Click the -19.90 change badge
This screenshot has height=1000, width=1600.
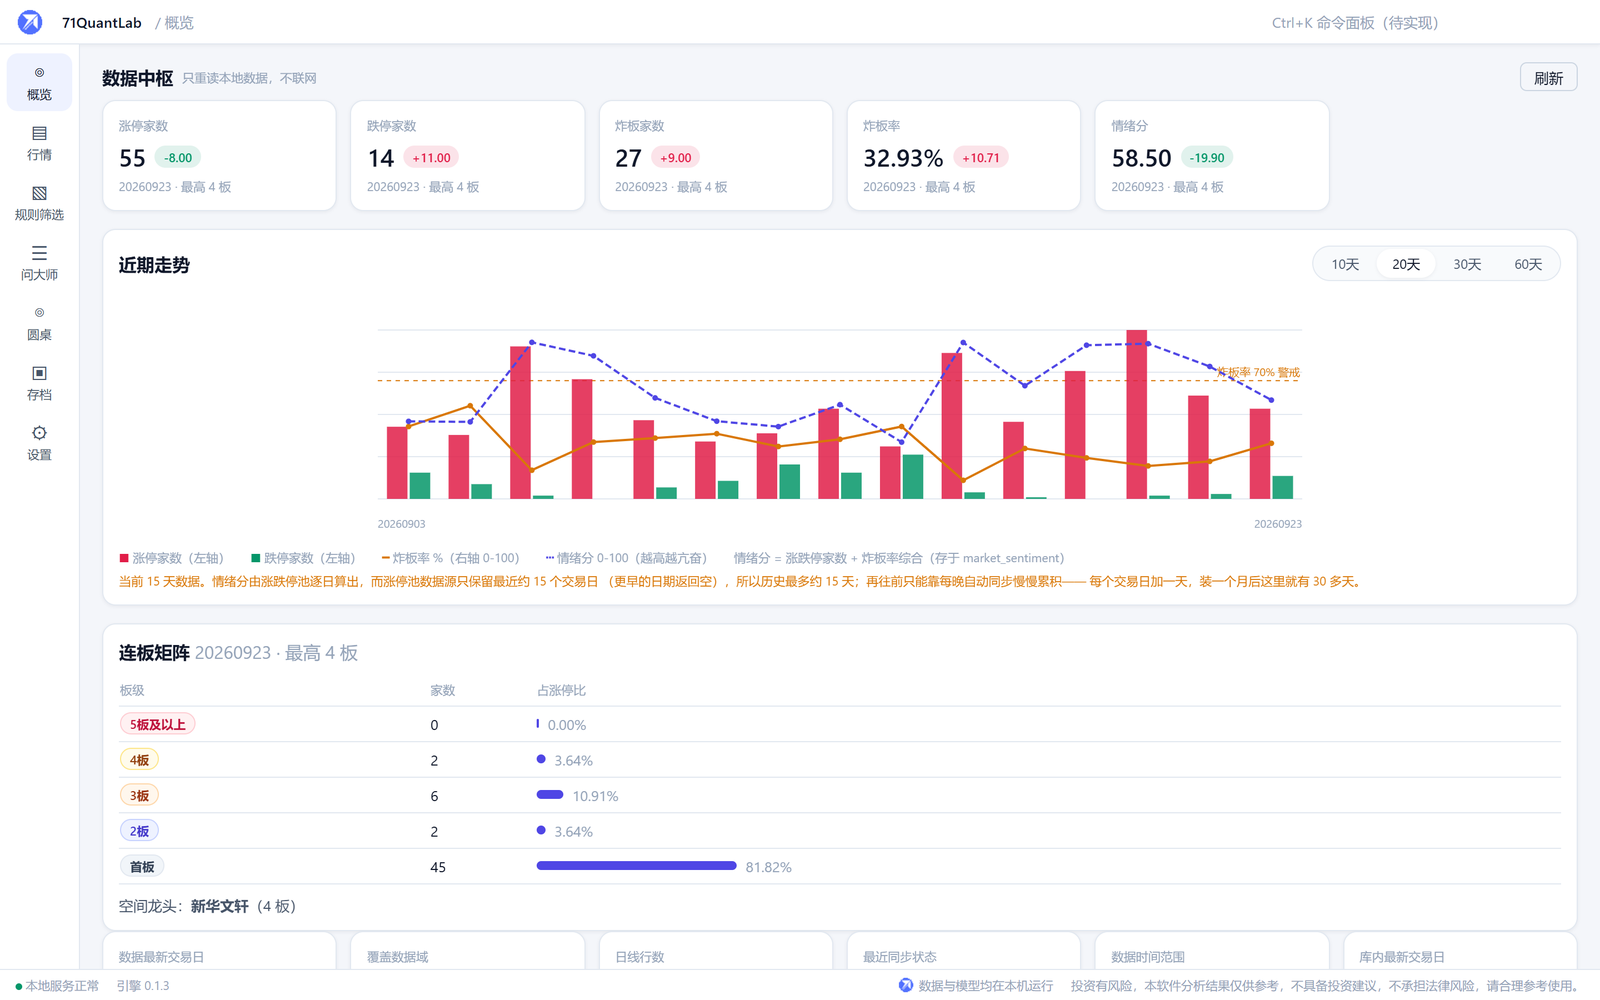(1207, 158)
